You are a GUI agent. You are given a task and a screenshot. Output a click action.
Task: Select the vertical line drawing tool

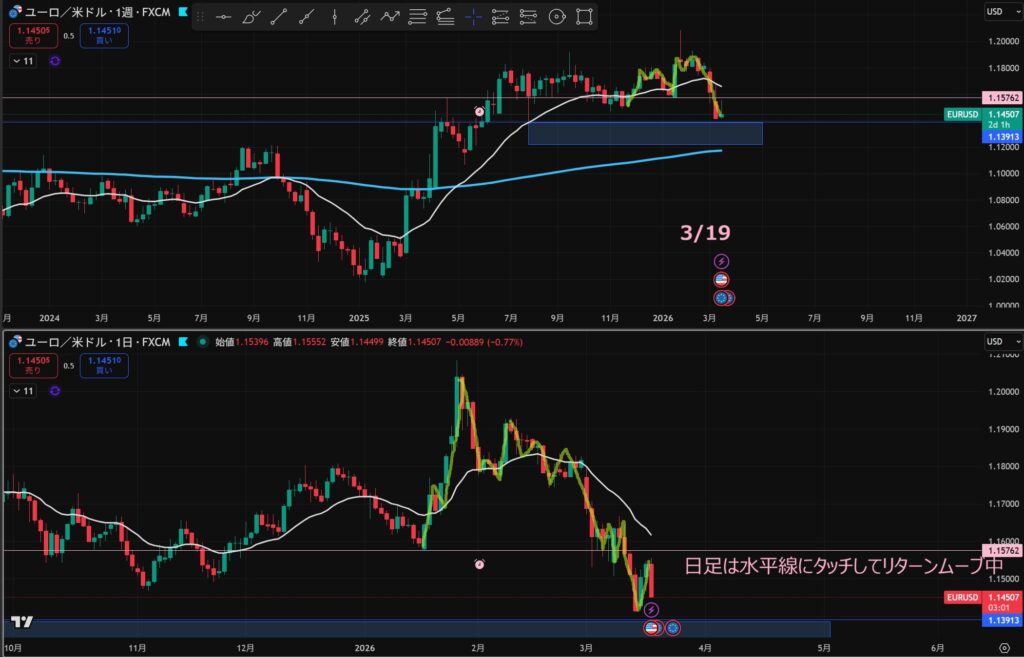(x=335, y=17)
